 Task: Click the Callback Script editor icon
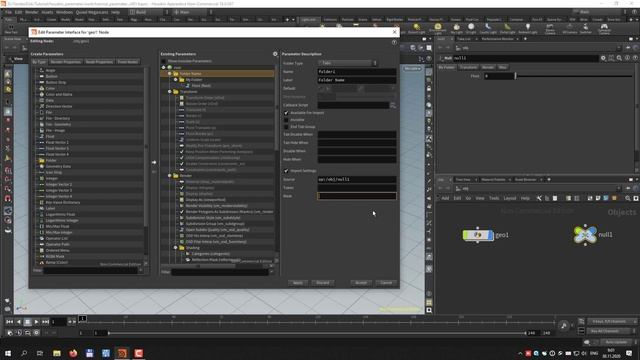(393, 105)
